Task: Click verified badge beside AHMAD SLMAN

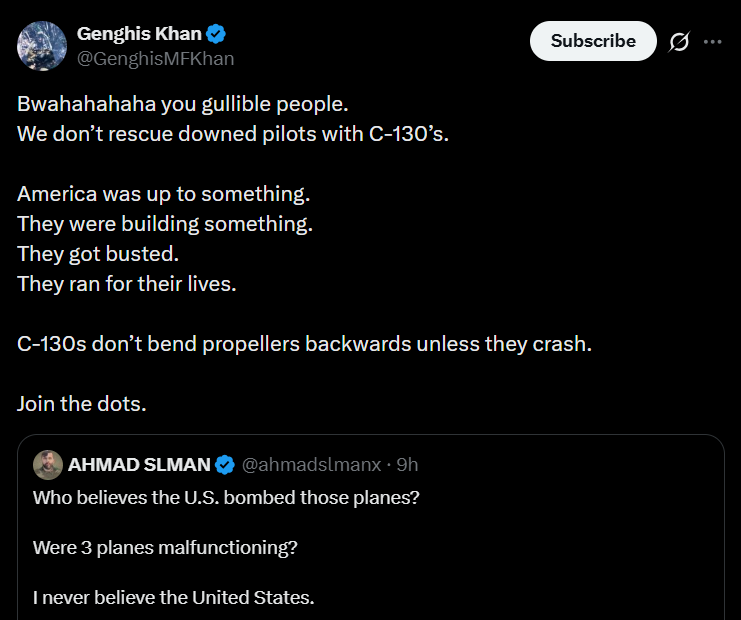Action: 225,465
